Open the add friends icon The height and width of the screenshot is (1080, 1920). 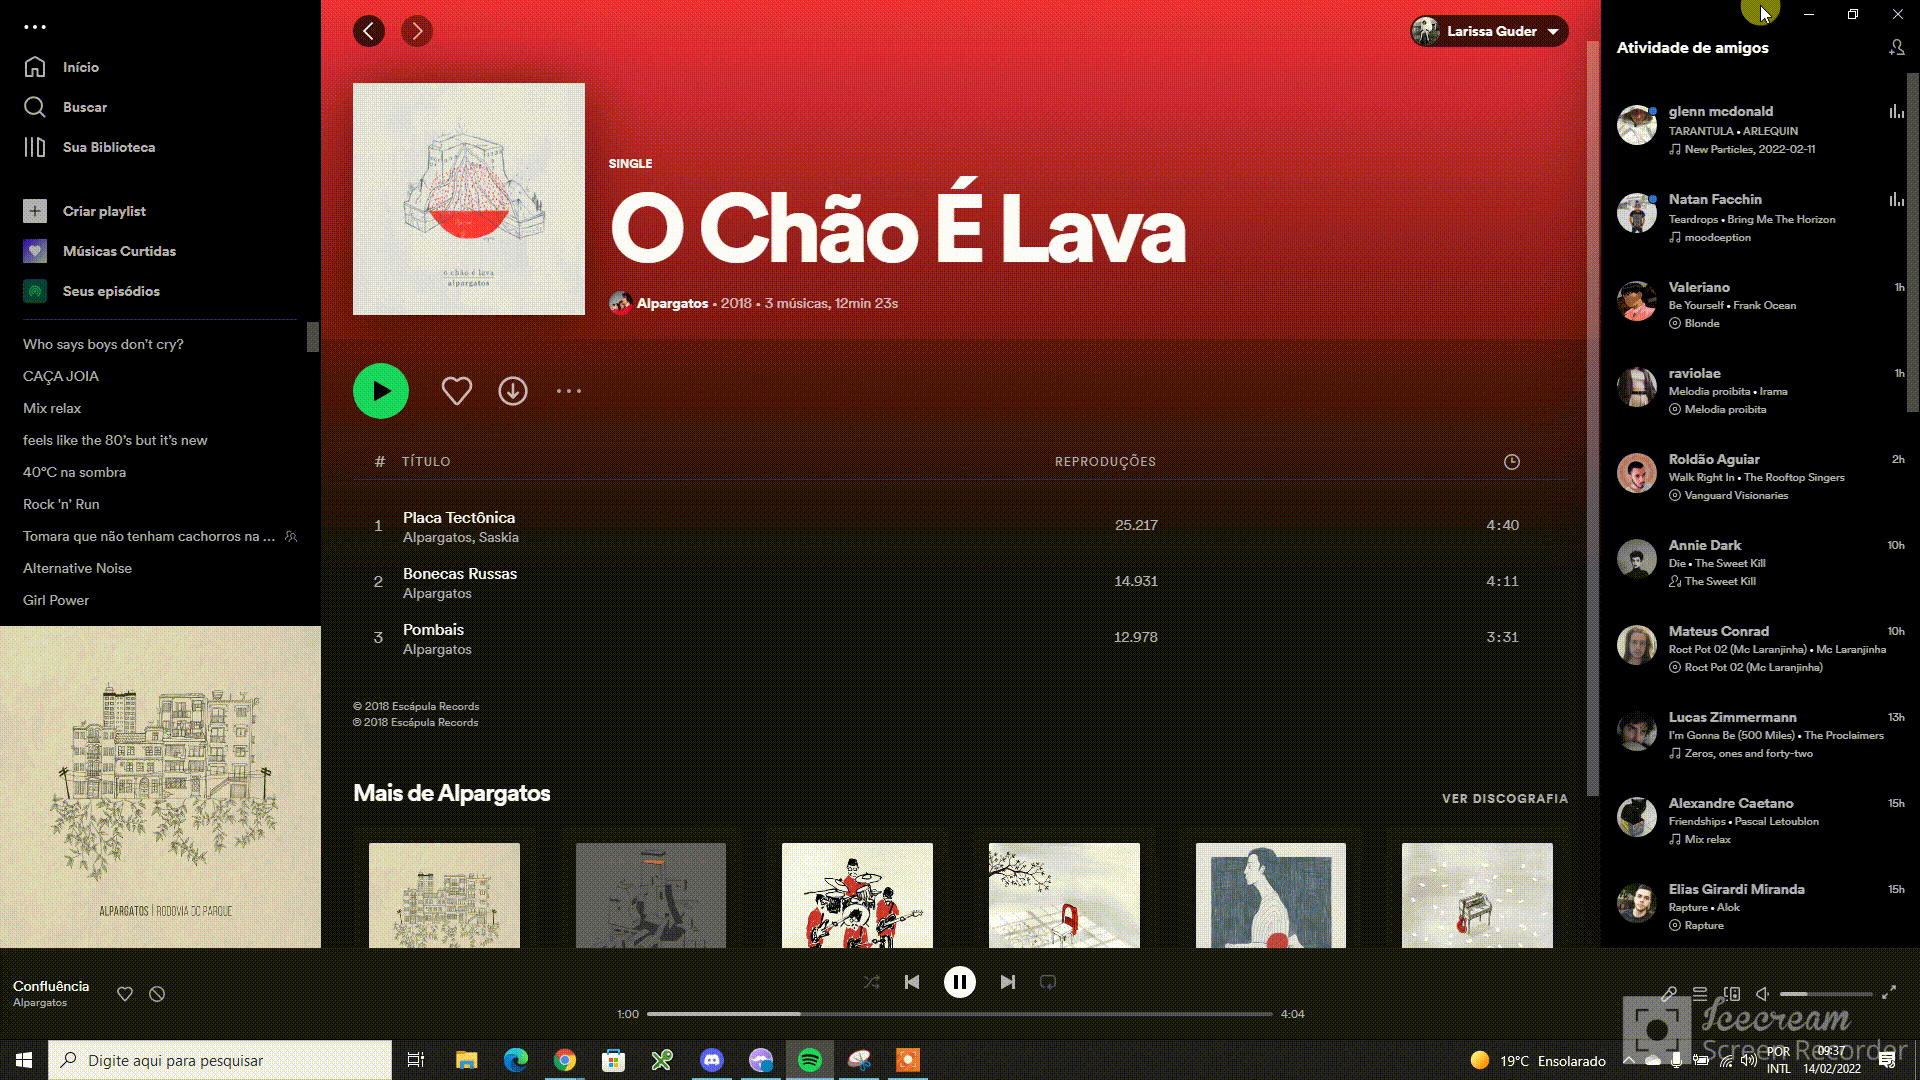tap(1896, 48)
